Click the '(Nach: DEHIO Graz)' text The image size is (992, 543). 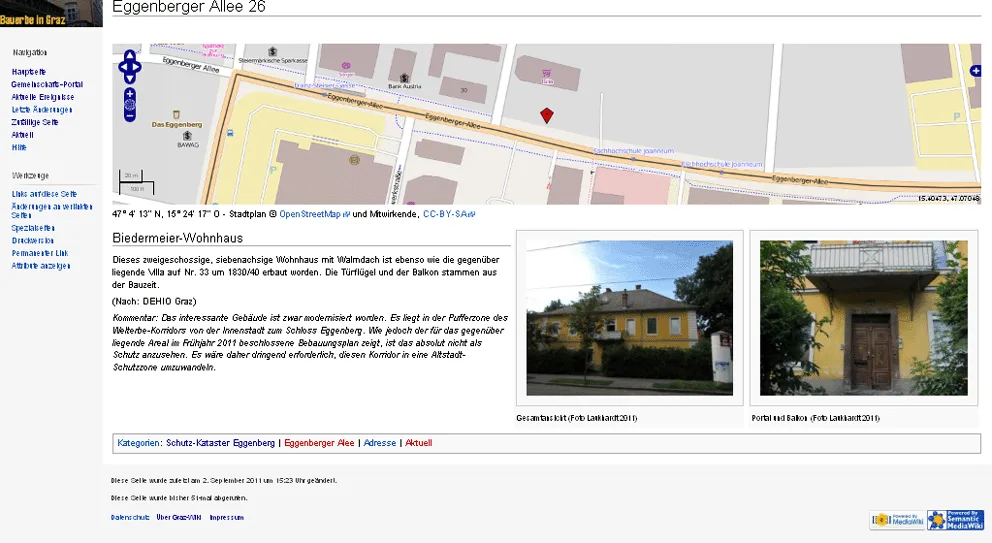coord(154,301)
